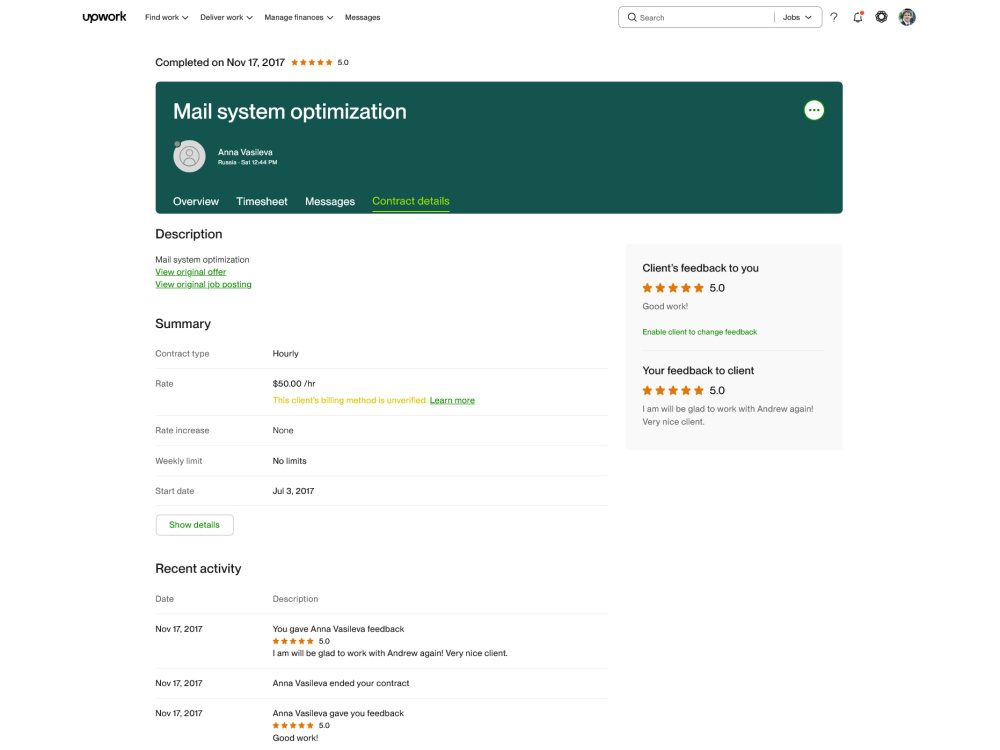
Task: Open the notifications bell icon
Action: point(858,17)
